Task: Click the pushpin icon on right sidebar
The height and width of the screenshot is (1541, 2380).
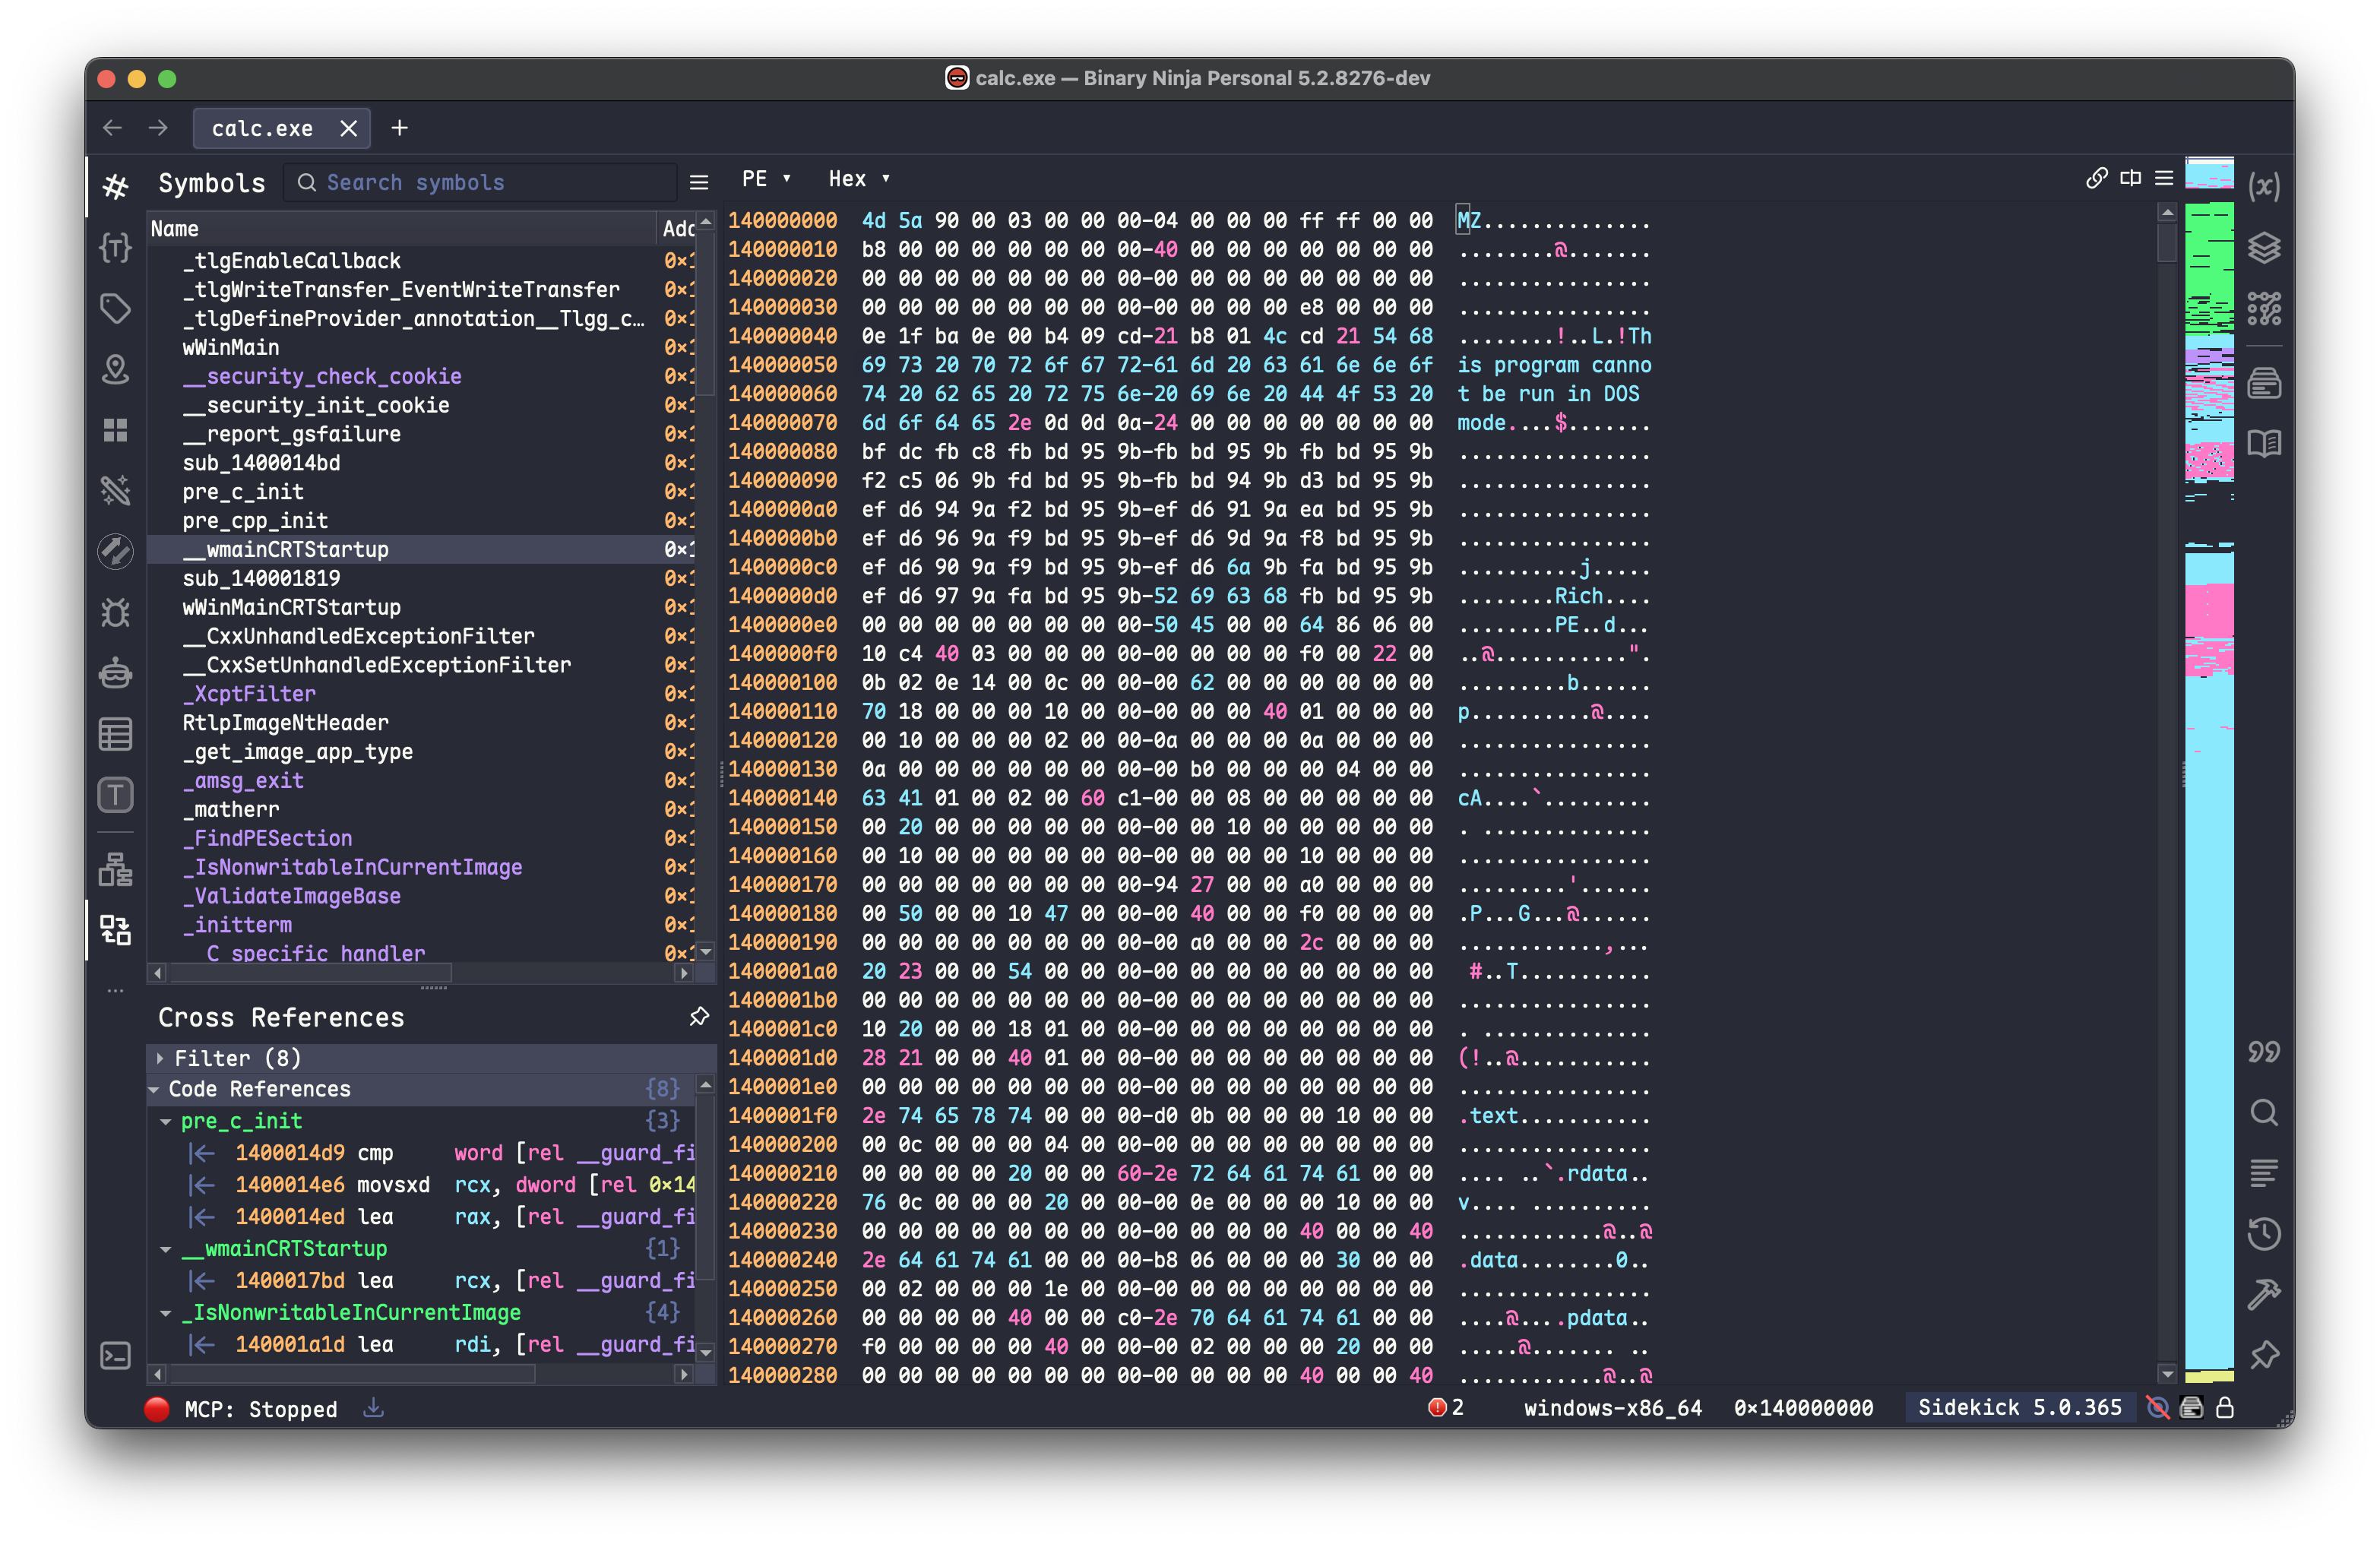Action: pos(2264,1355)
